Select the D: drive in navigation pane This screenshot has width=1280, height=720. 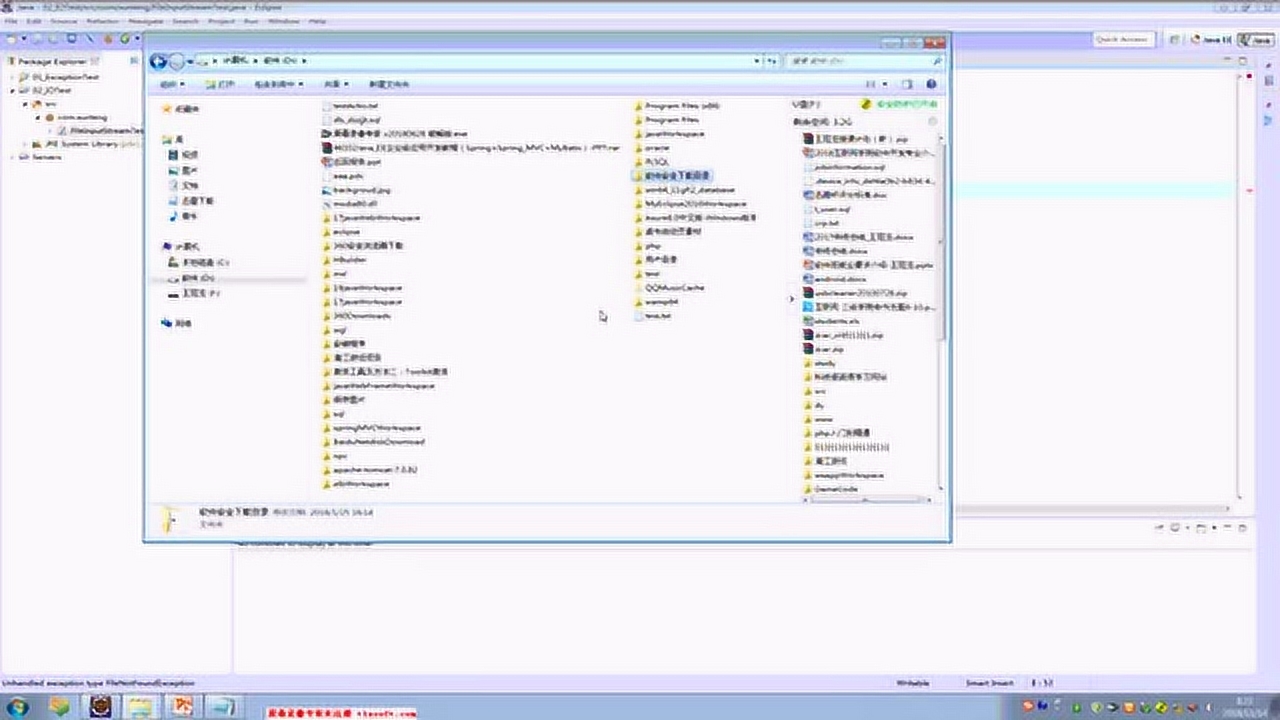(x=192, y=278)
